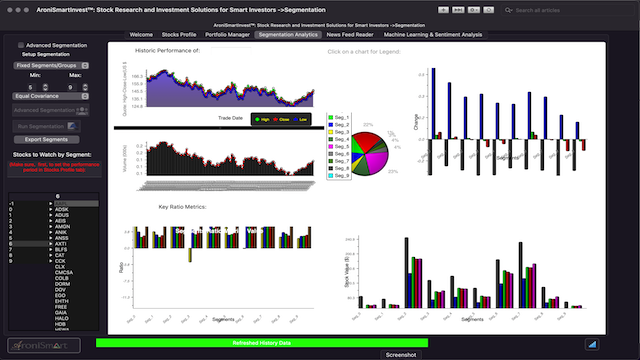Click the blue triangle icon at bottom right
The width and height of the screenshot is (640, 360).
(592, 344)
